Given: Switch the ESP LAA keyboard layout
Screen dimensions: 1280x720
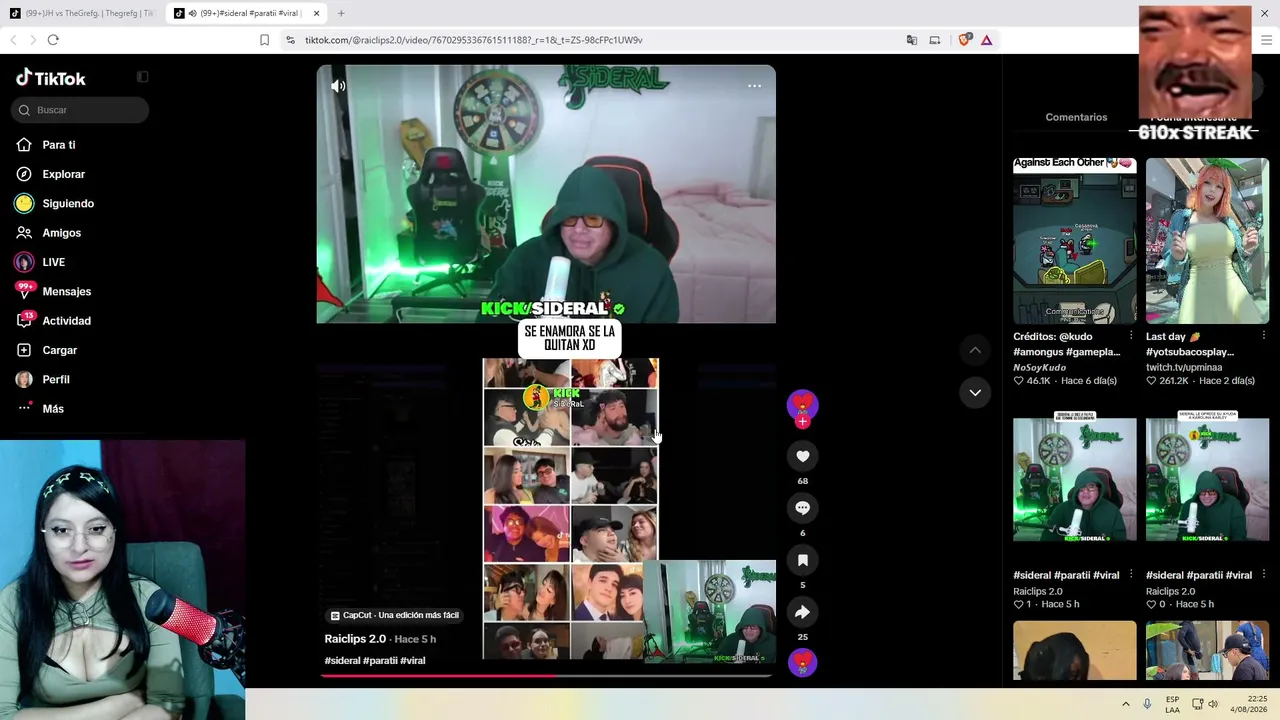Looking at the screenshot, I should pos(1172,704).
